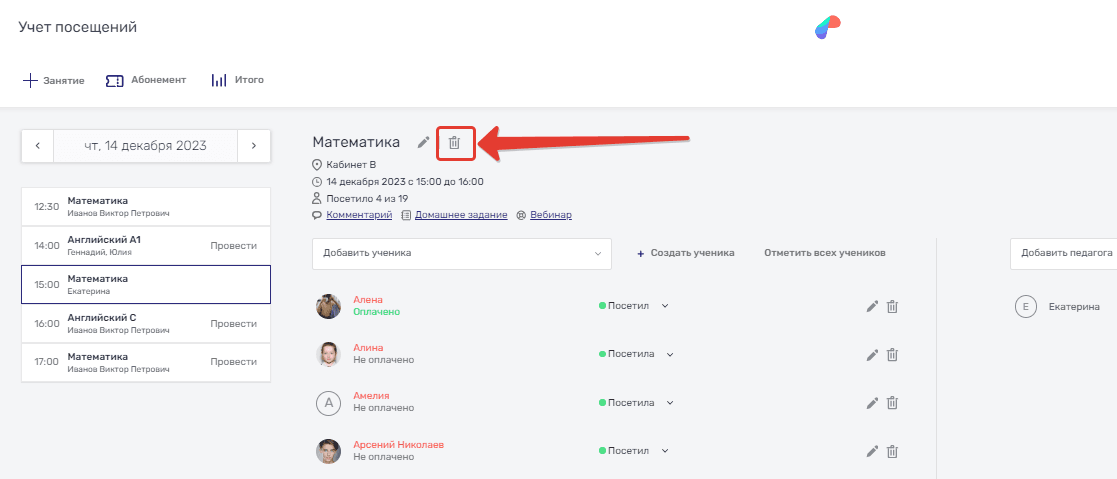Go to previous day arrow

coord(38,146)
